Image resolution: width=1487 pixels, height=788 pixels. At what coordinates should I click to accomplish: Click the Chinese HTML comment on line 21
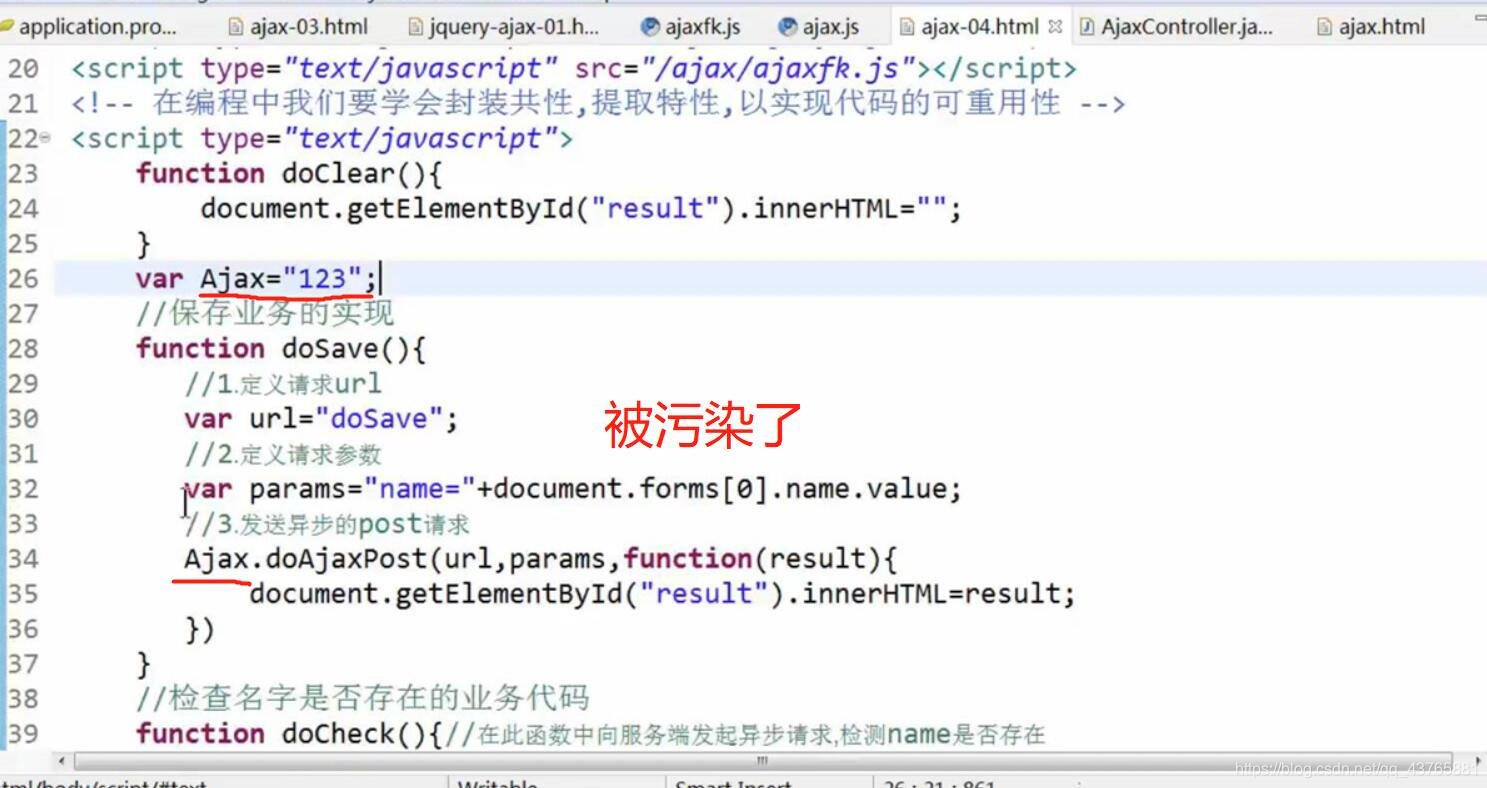click(598, 103)
